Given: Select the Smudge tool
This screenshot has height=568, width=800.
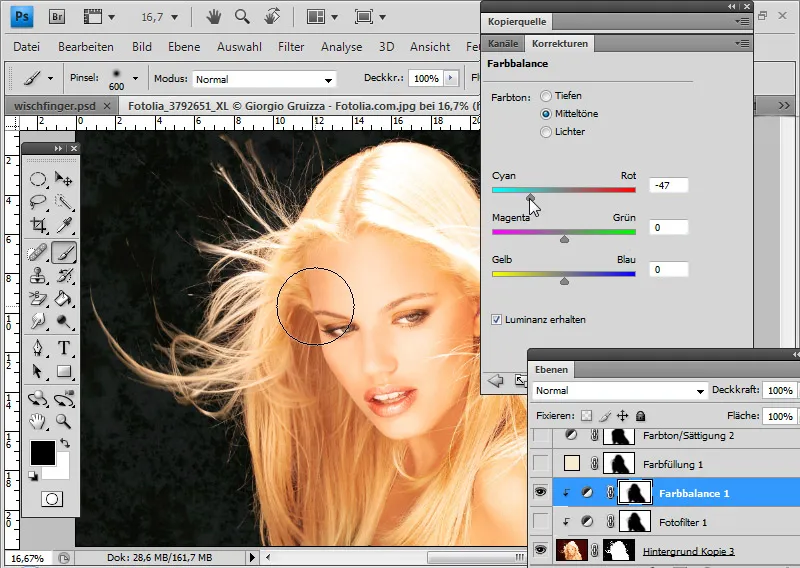Looking at the screenshot, I should coord(38,321).
